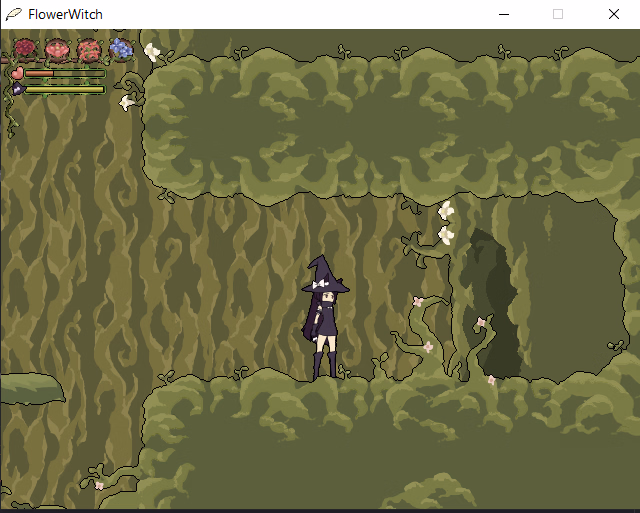The height and width of the screenshot is (513, 640).
Task: Click the pink blossom at bottom-left corner
Action: pyautogui.click(x=99, y=485)
